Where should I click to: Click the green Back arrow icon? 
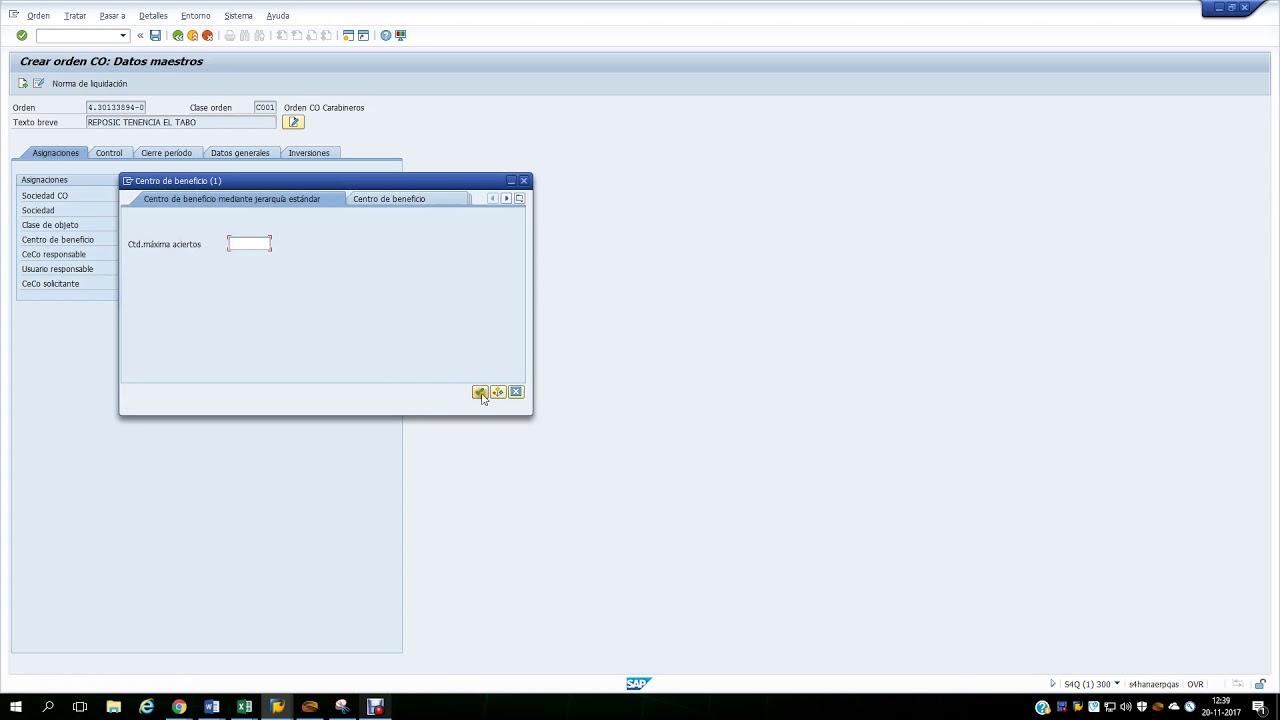pos(178,36)
